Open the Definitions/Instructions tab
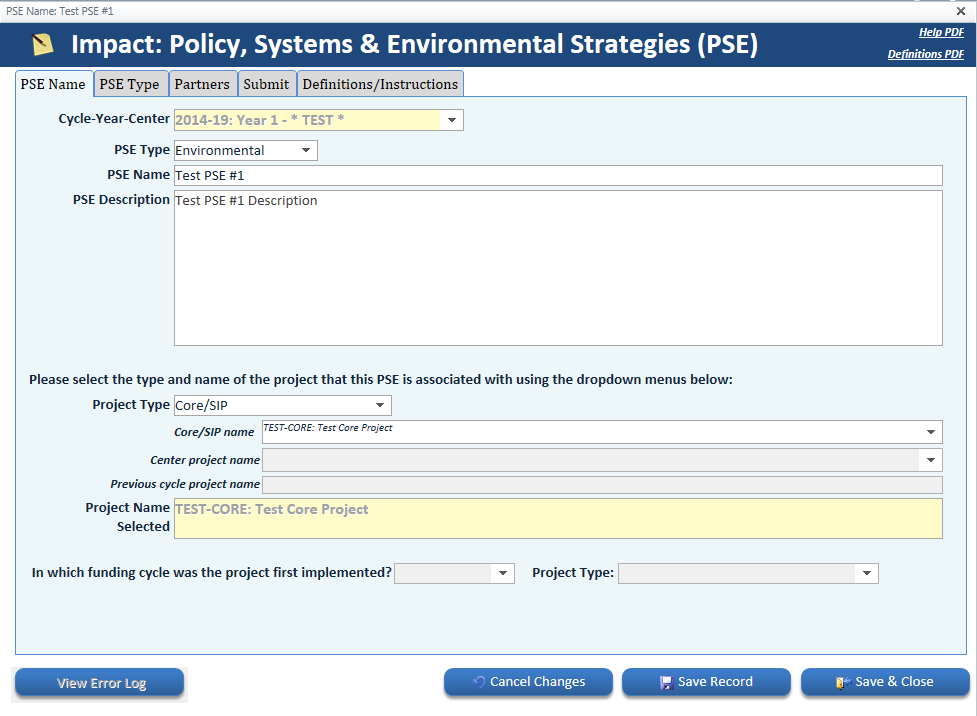This screenshot has height=716, width=977. tap(380, 84)
